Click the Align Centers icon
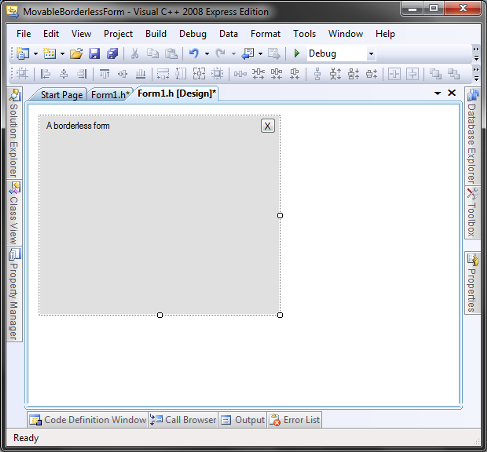 point(64,74)
